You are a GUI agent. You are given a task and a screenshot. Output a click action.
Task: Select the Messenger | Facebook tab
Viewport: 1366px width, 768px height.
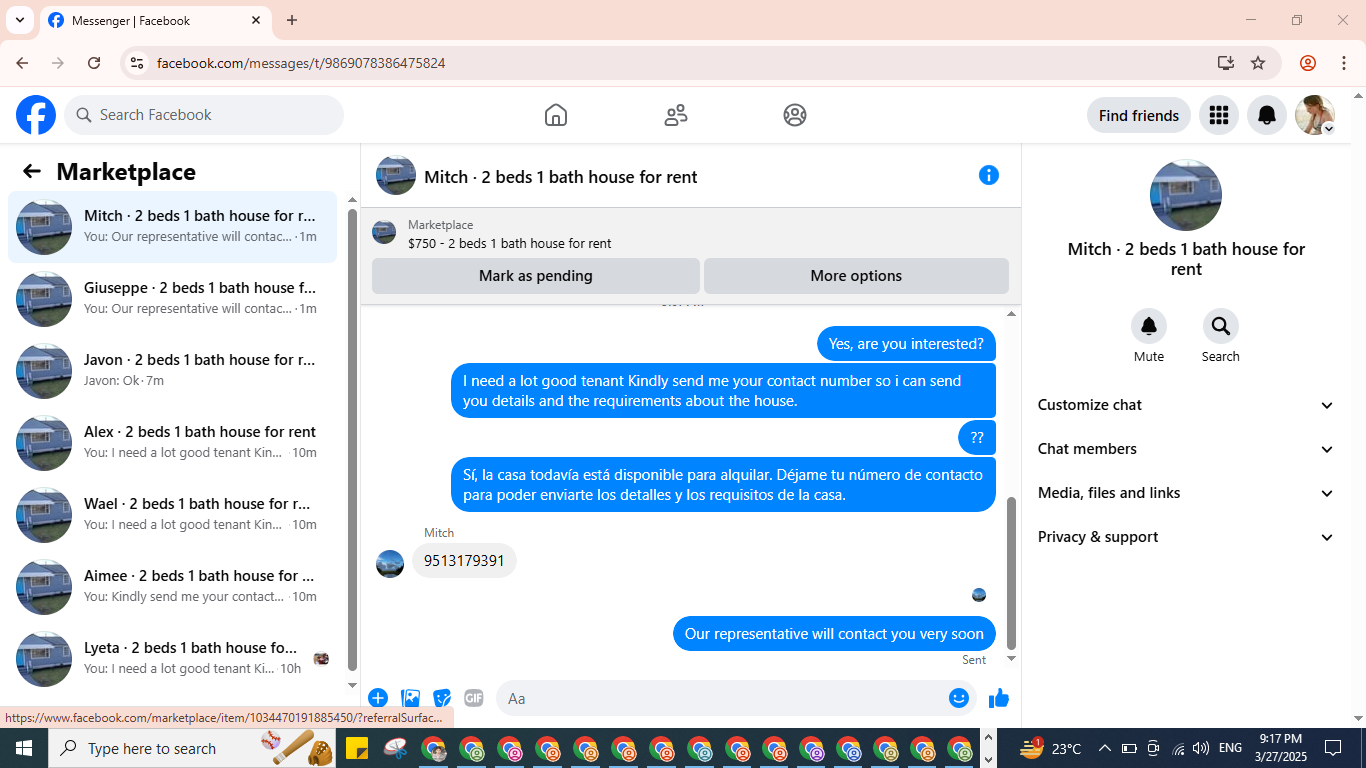coord(155,20)
